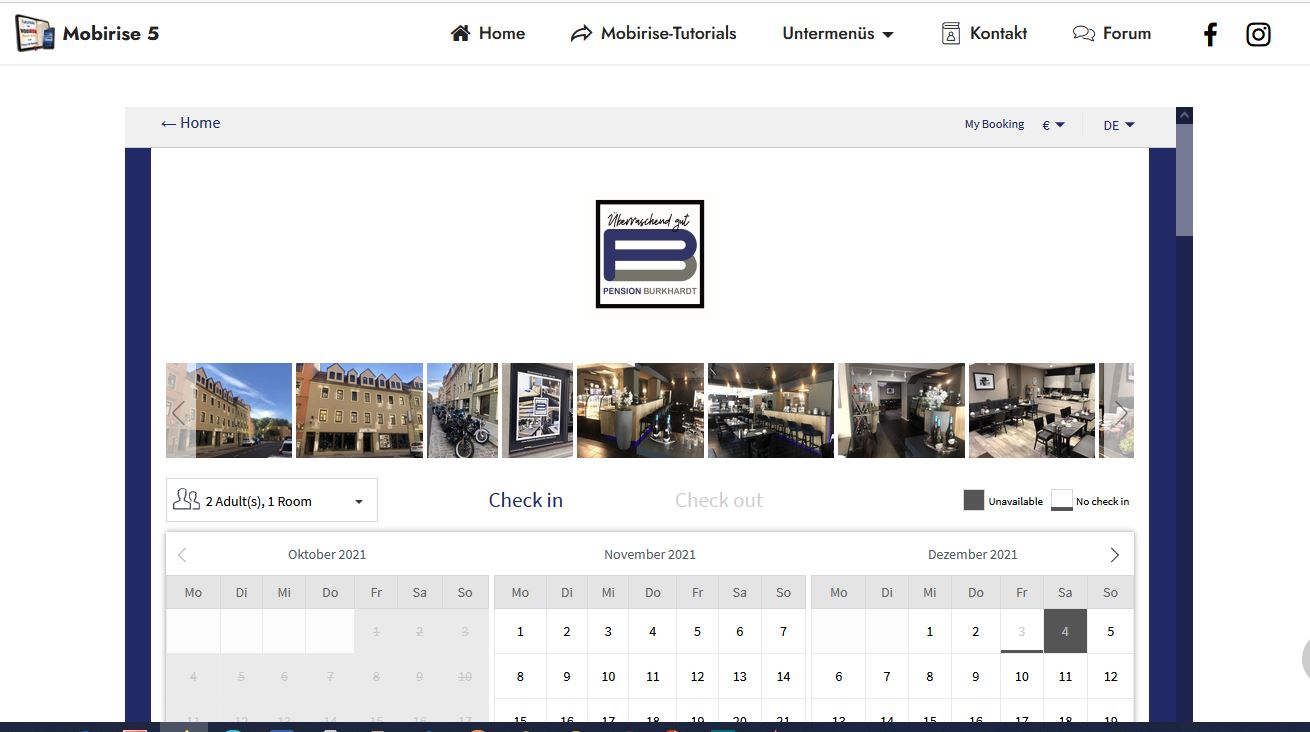Click the ← Home back link
The height and width of the screenshot is (732, 1310).
coord(190,123)
